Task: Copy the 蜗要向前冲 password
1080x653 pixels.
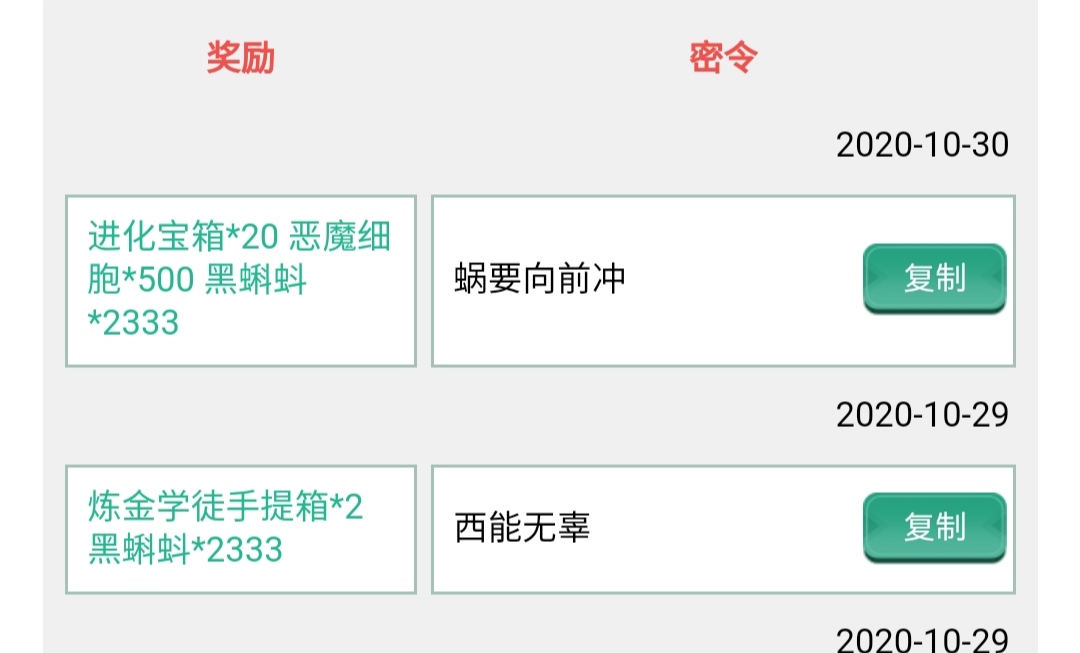Action: (x=934, y=278)
